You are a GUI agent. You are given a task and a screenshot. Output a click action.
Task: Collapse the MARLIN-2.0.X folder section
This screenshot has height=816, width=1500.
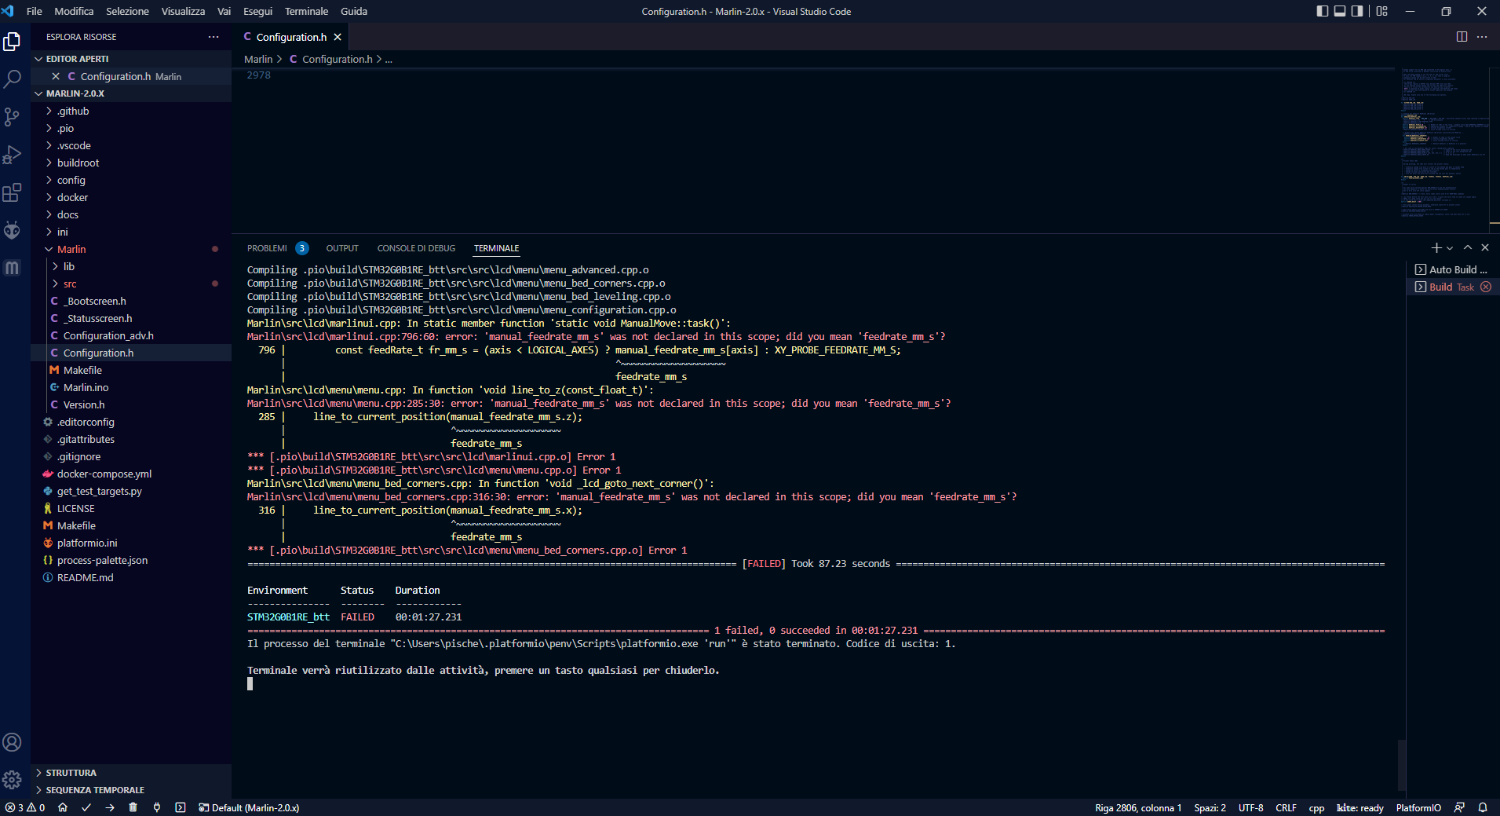(x=132, y=94)
